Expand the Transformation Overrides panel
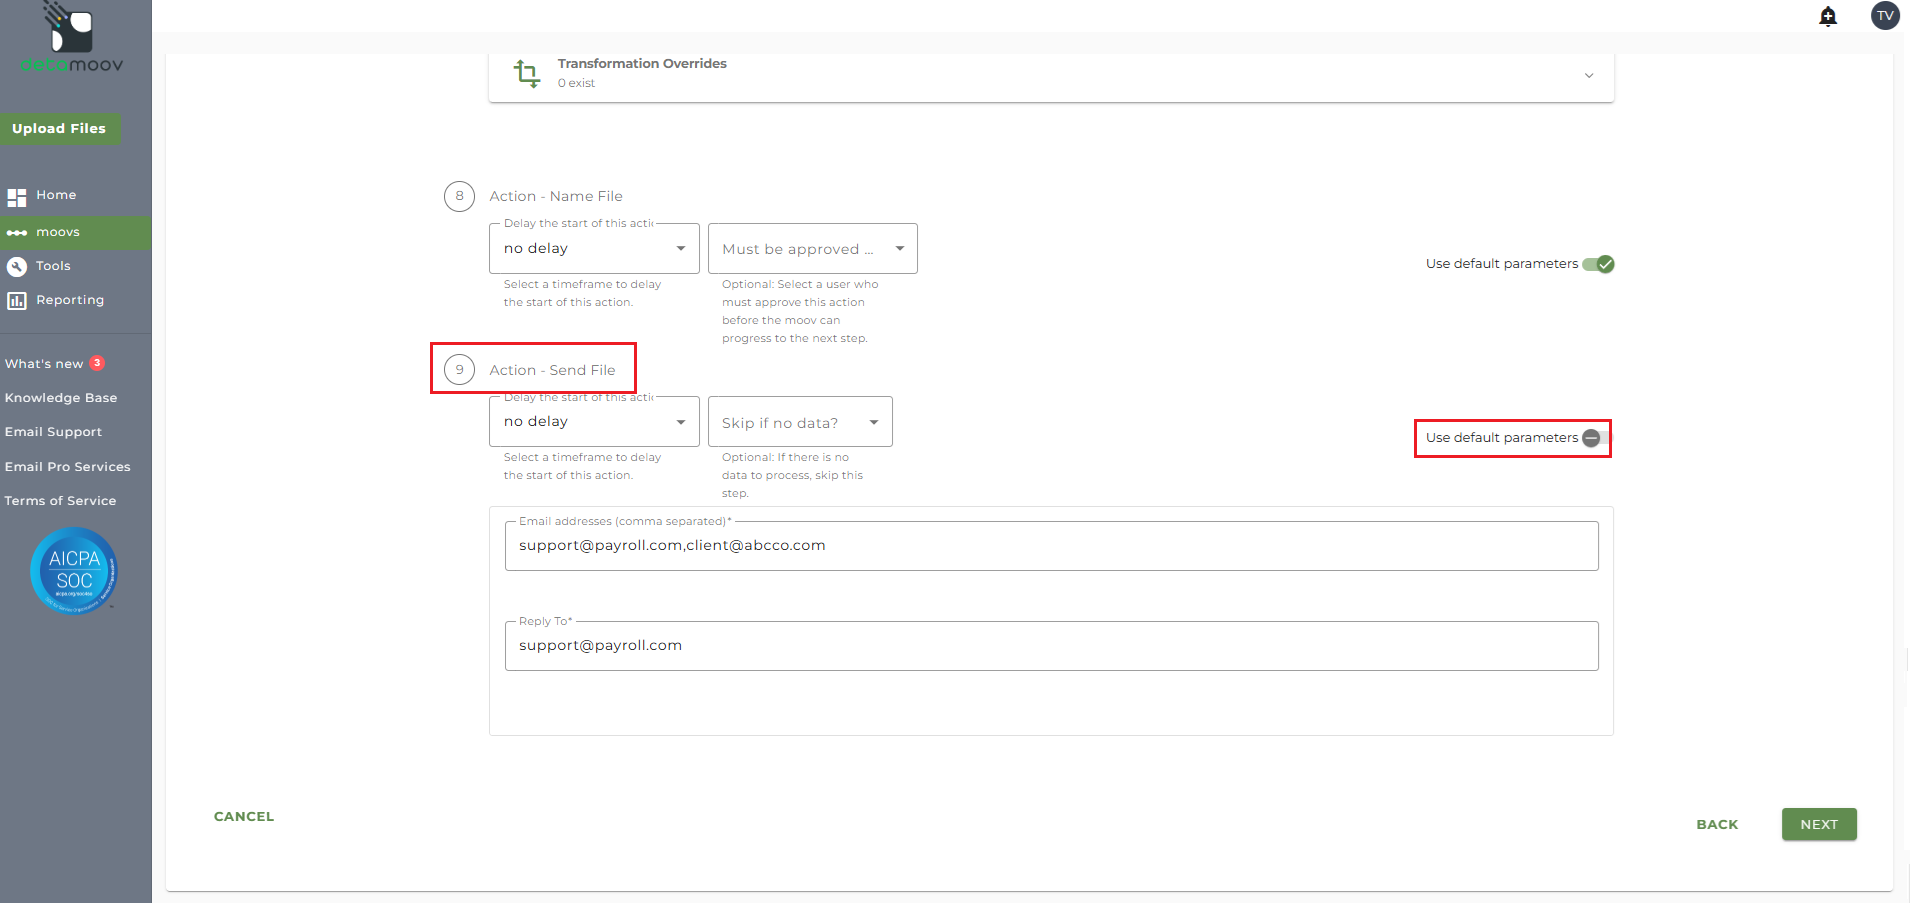Image resolution: width=1910 pixels, height=903 pixels. coord(1588,75)
